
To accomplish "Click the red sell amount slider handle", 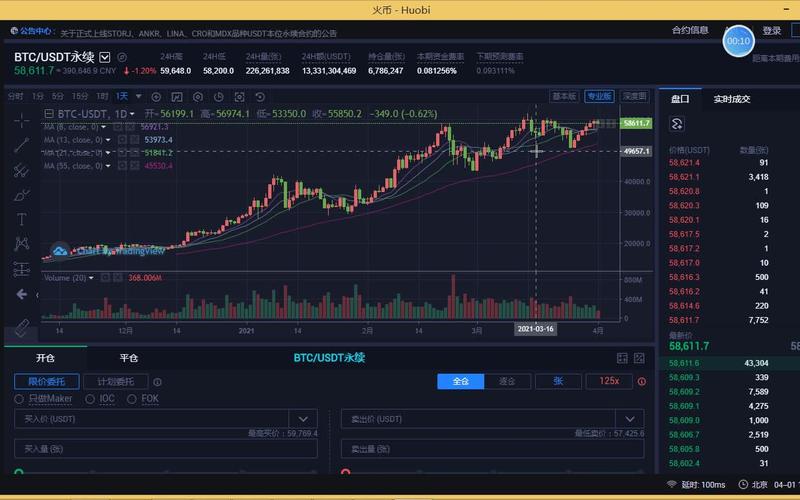I will [x=345, y=473].
